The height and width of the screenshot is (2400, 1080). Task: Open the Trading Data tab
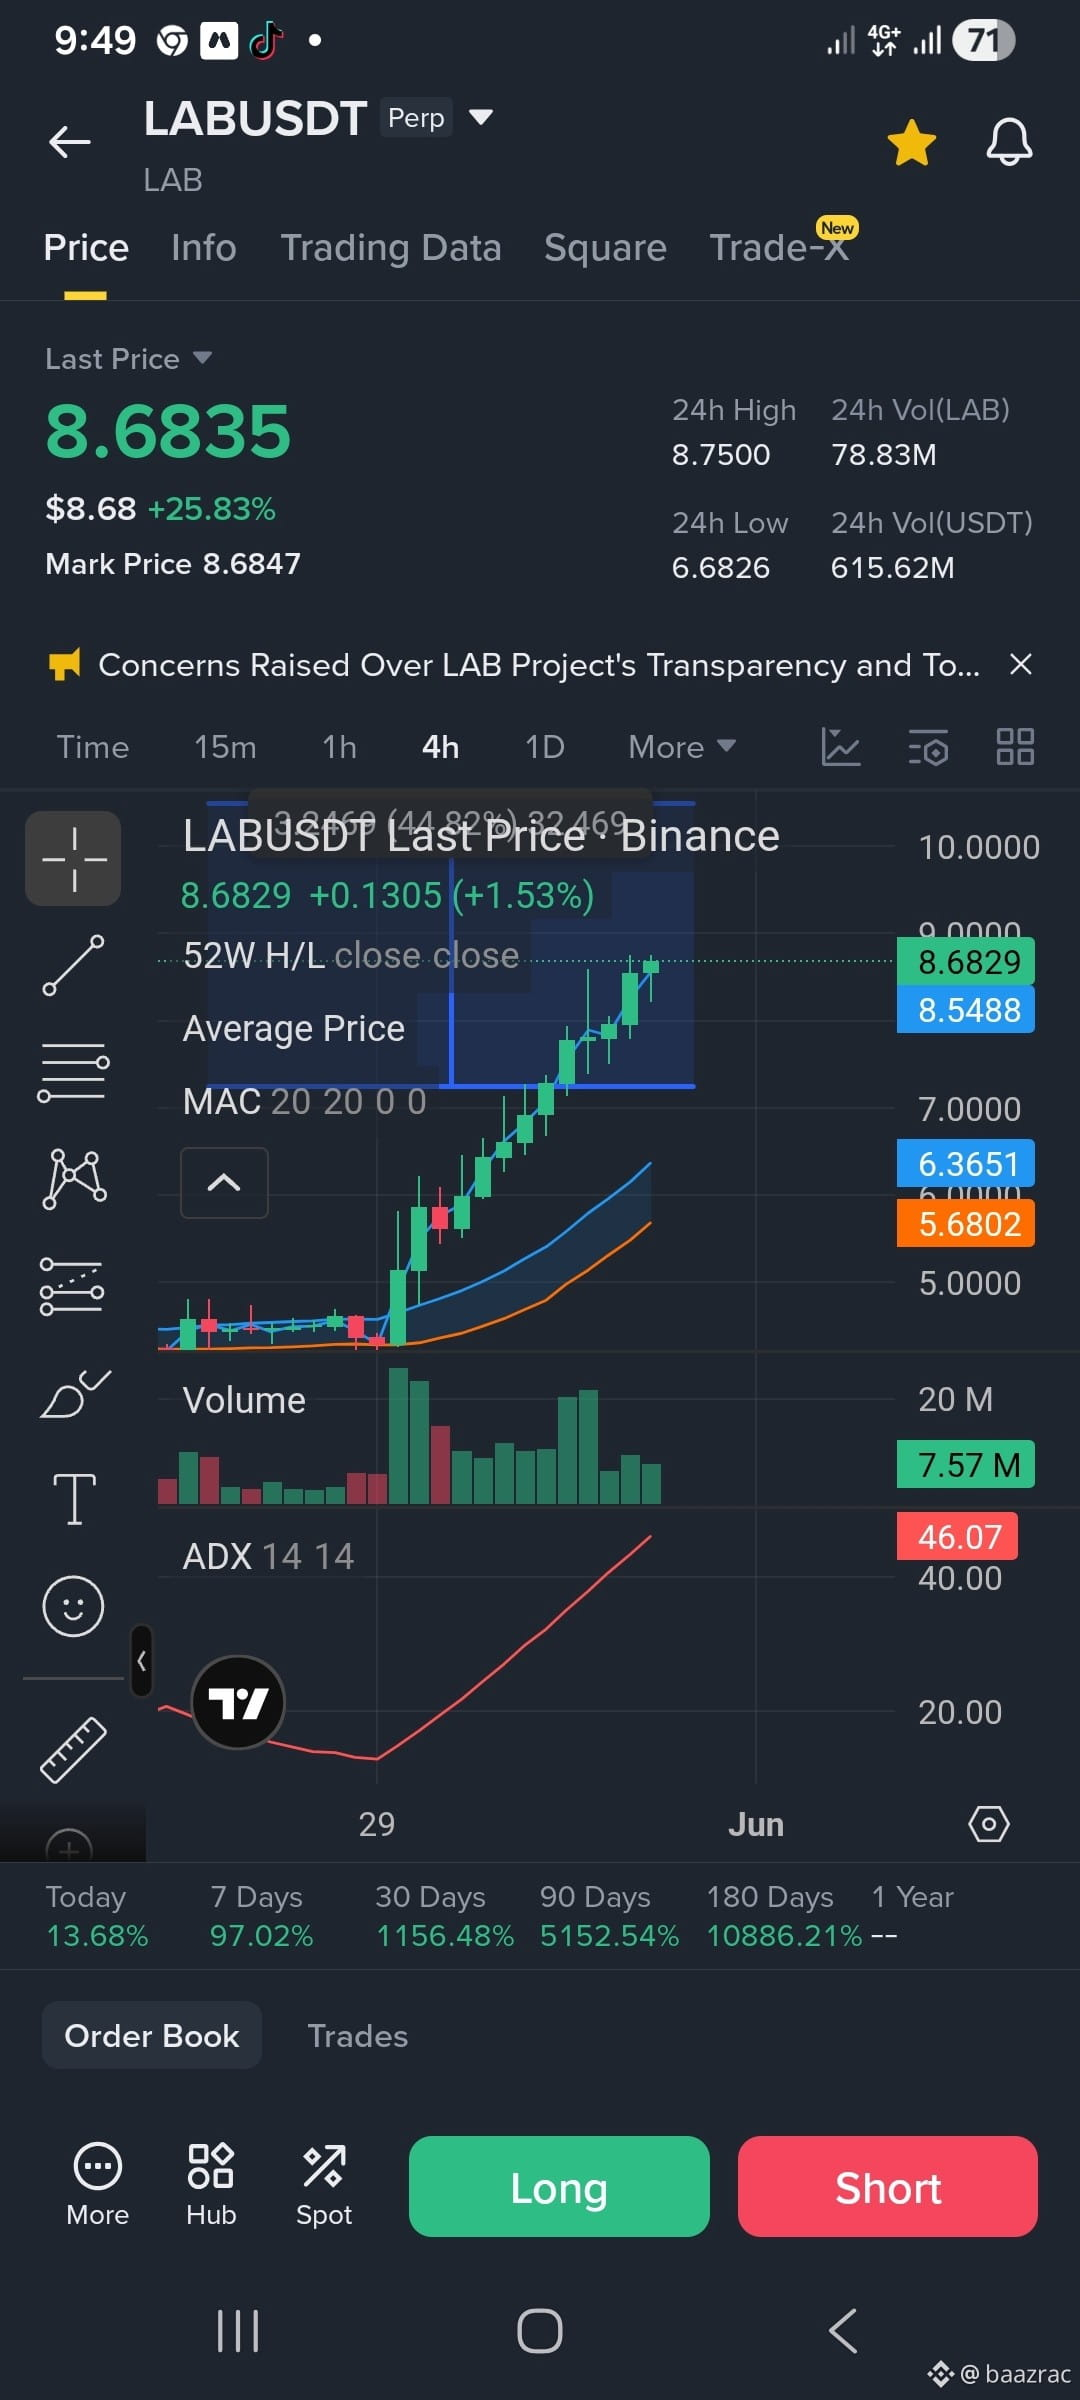point(391,247)
